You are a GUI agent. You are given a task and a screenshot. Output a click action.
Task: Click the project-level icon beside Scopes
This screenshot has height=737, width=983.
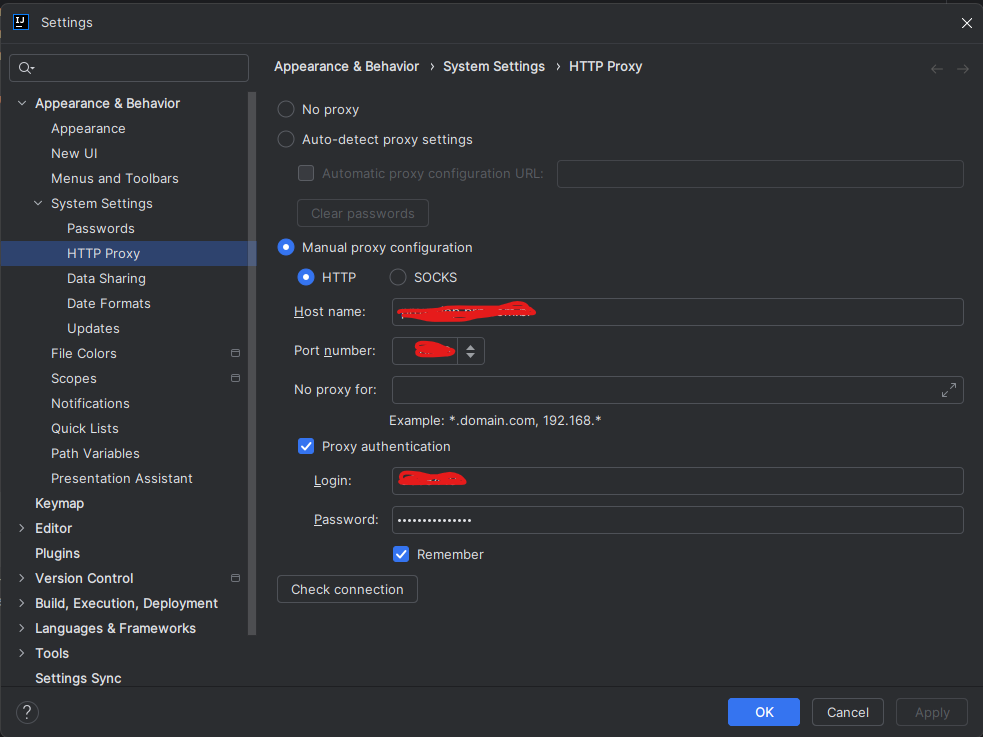[x=236, y=378]
